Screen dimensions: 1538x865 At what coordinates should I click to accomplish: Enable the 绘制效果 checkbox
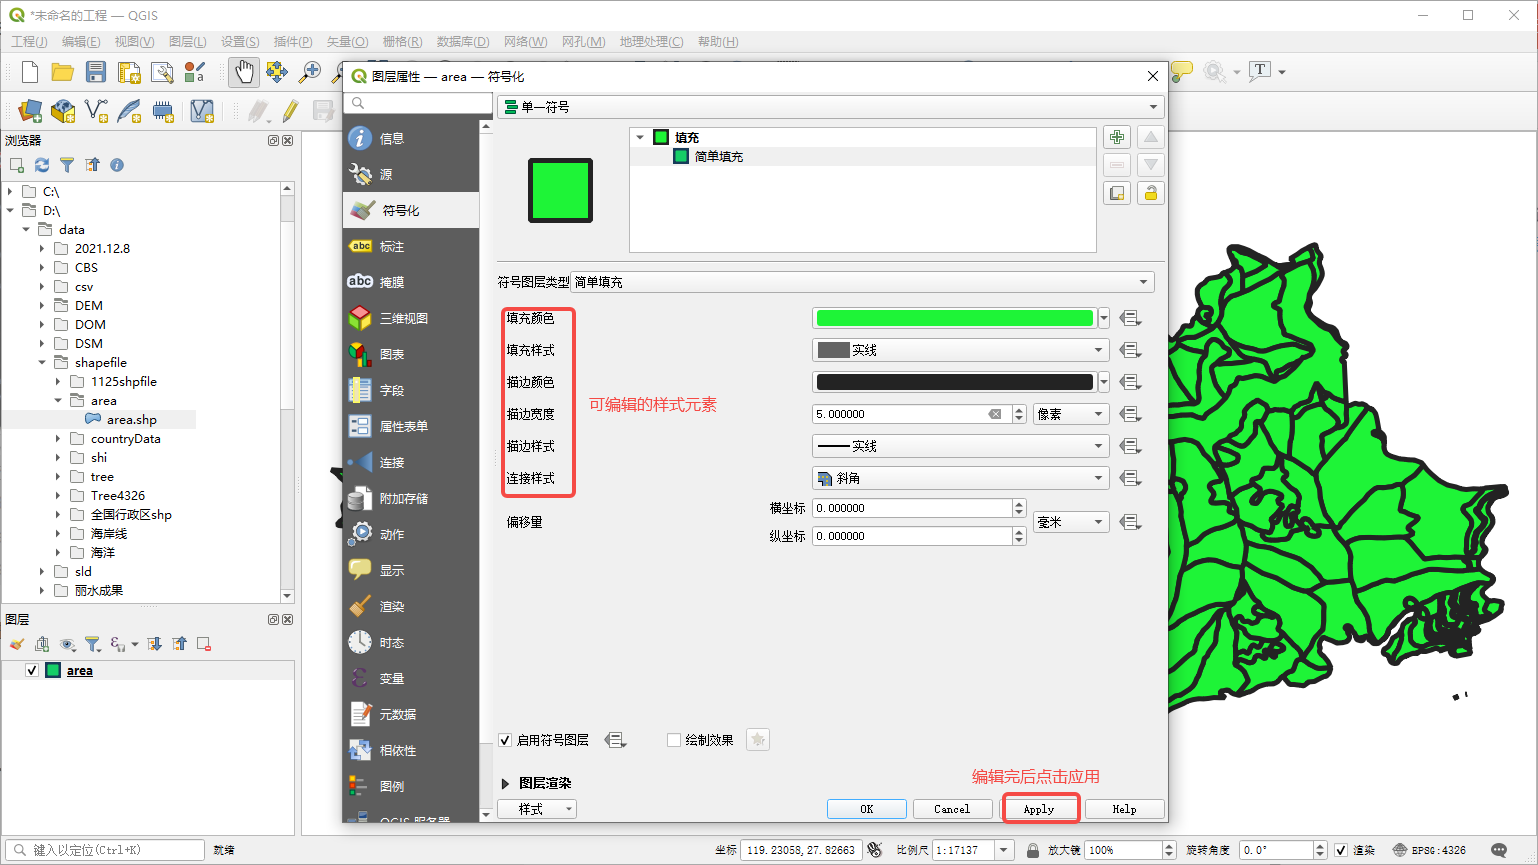tap(673, 740)
